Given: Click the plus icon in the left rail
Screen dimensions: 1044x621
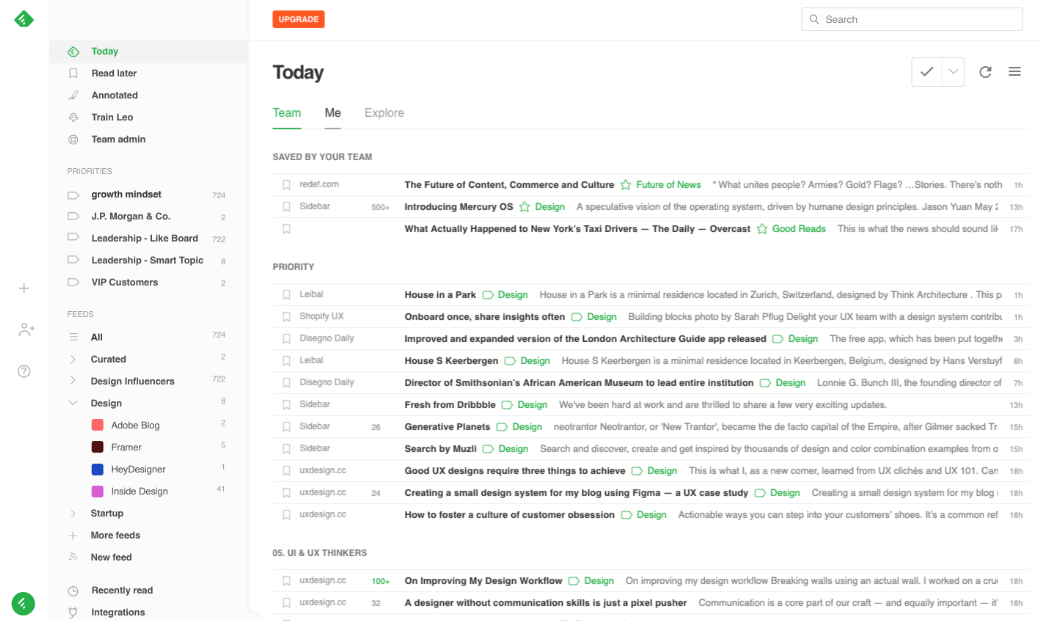Looking at the screenshot, I should (24, 288).
